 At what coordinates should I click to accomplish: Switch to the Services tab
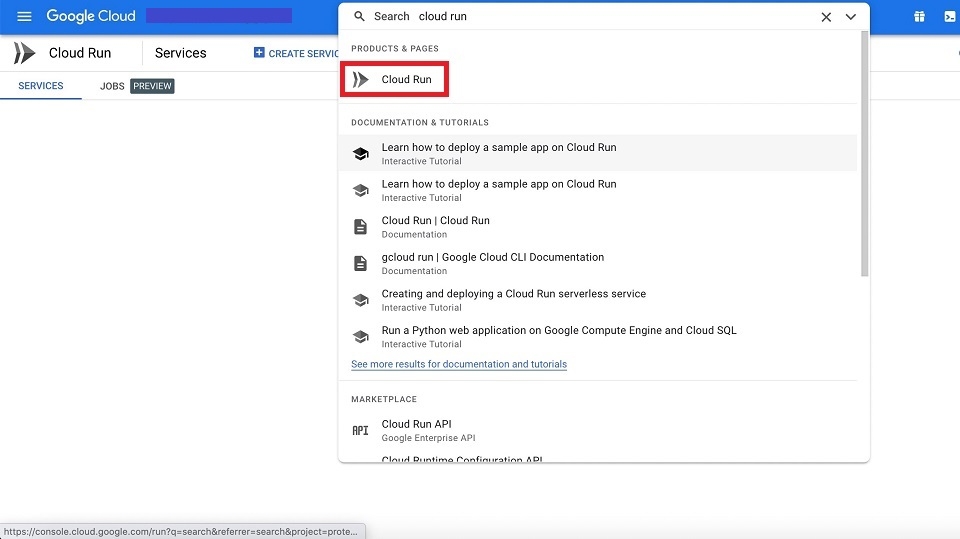click(x=41, y=86)
